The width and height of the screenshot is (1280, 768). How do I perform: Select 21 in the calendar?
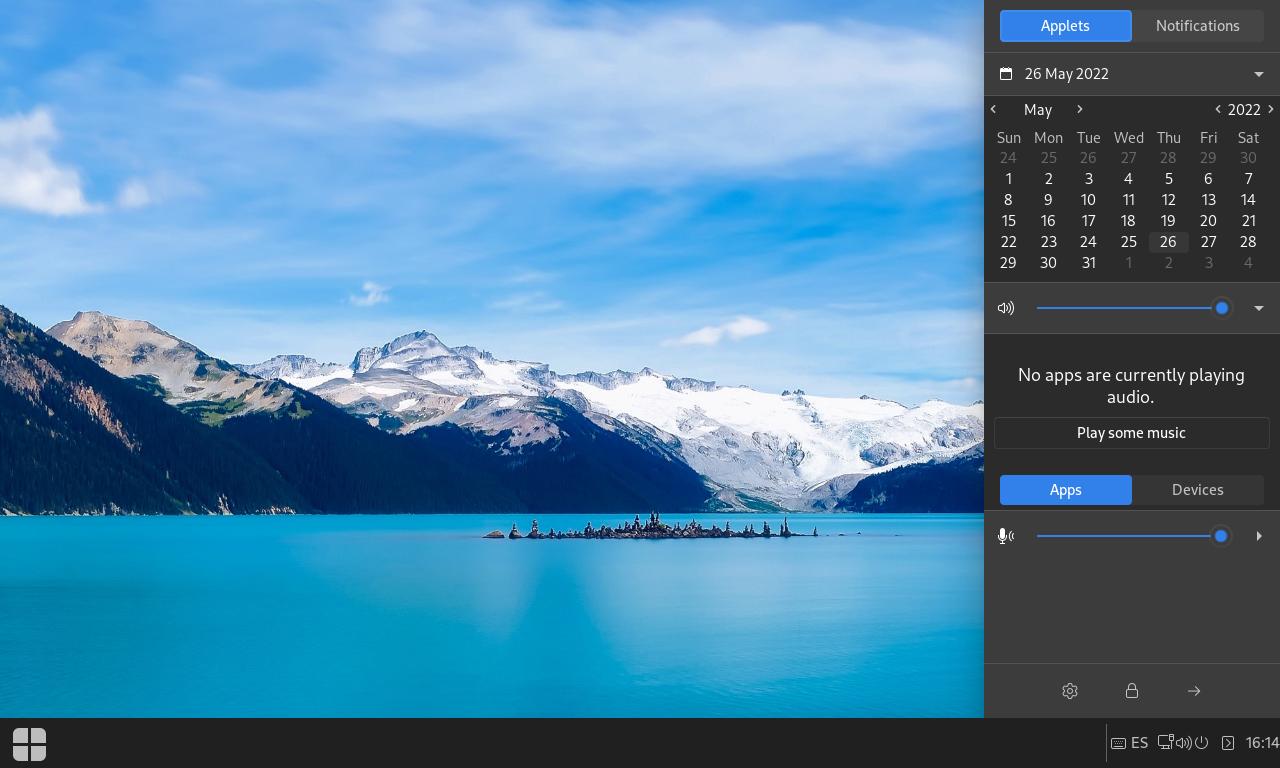pyautogui.click(x=1248, y=221)
